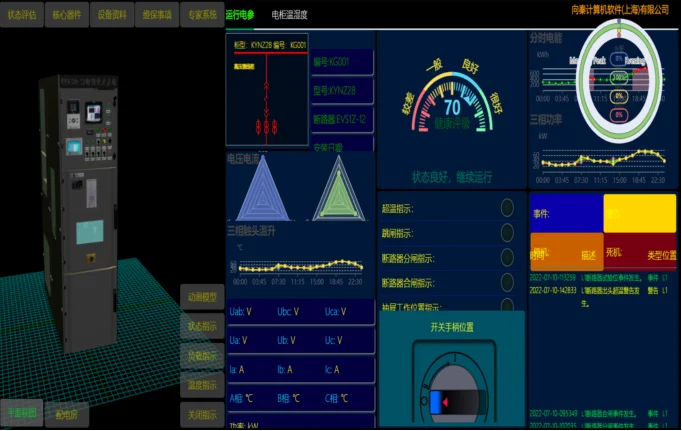682x431 pixels.
Task: Click the B相: ℃ temperature reading
Action: tap(288, 398)
